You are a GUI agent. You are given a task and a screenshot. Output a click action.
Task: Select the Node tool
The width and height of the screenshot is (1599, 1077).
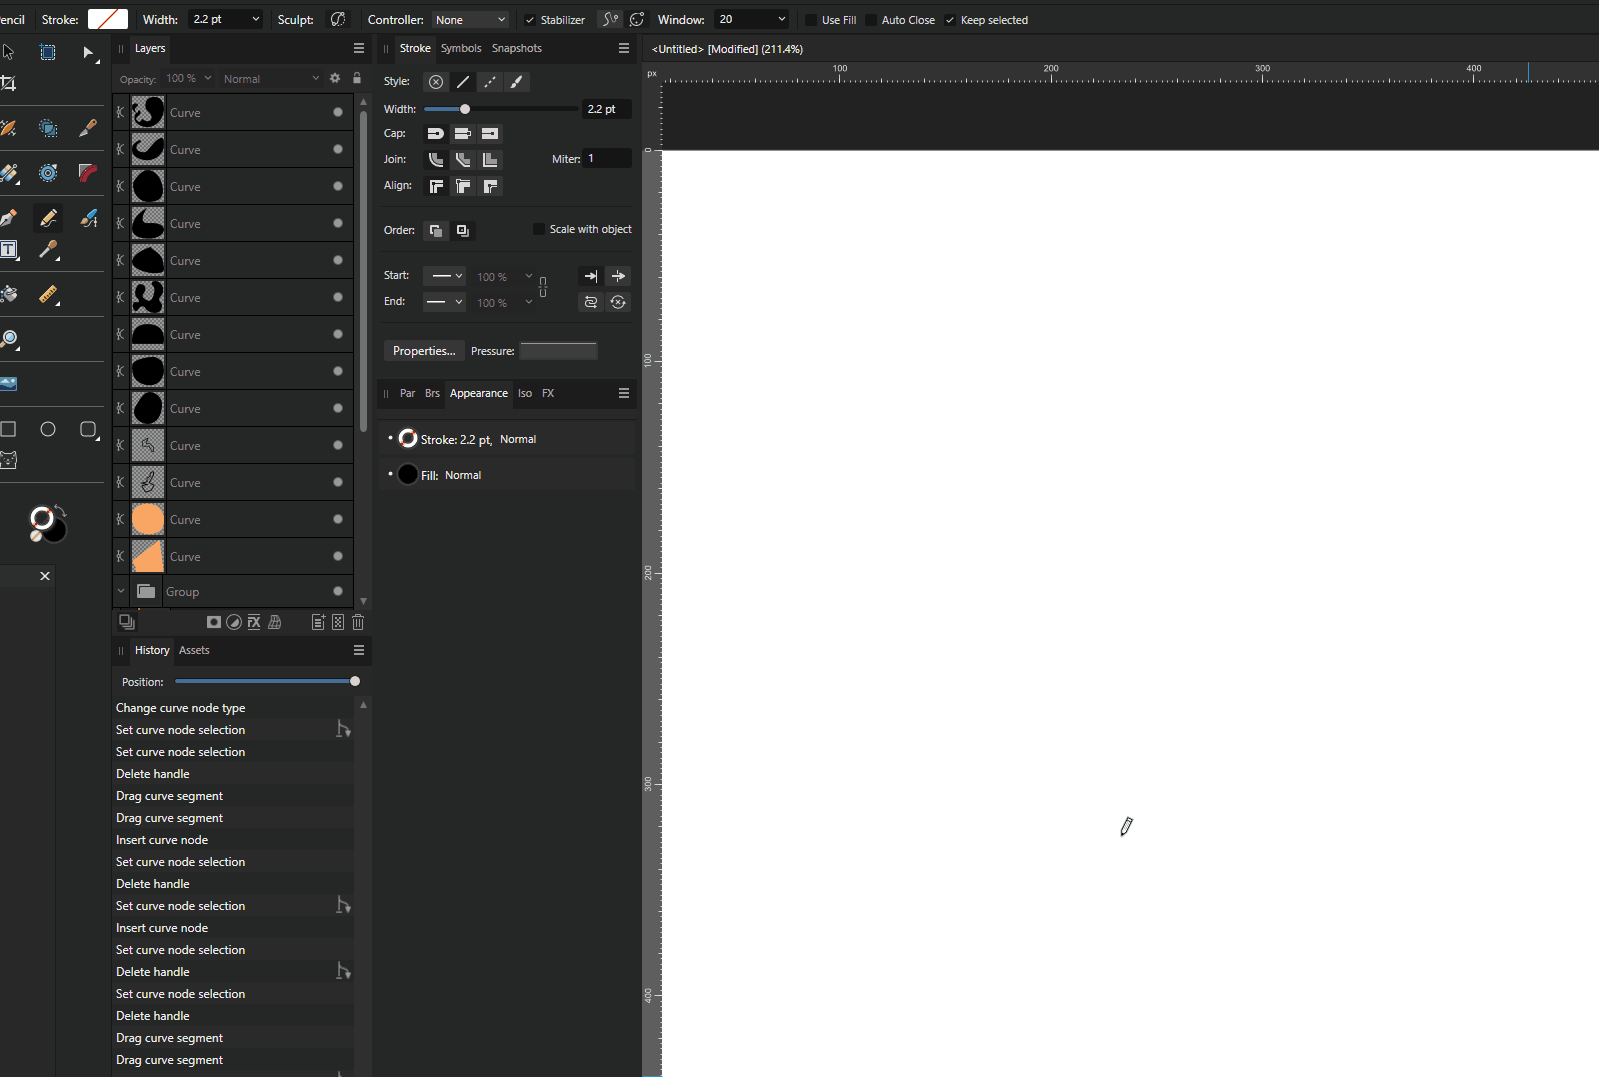[88, 52]
